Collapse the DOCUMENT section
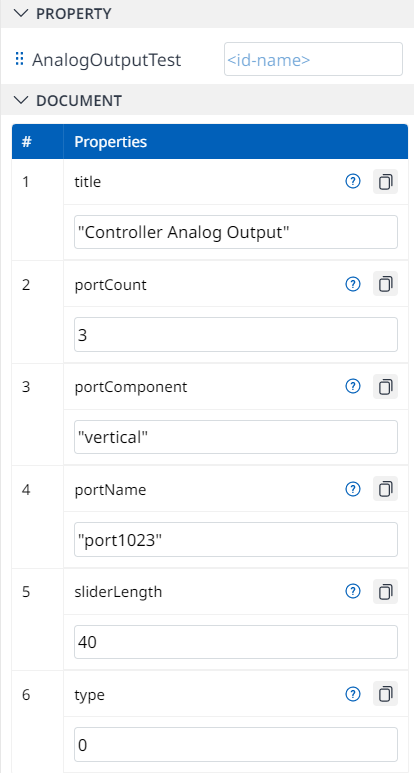Screen dimensions: 414x773 click(21, 101)
